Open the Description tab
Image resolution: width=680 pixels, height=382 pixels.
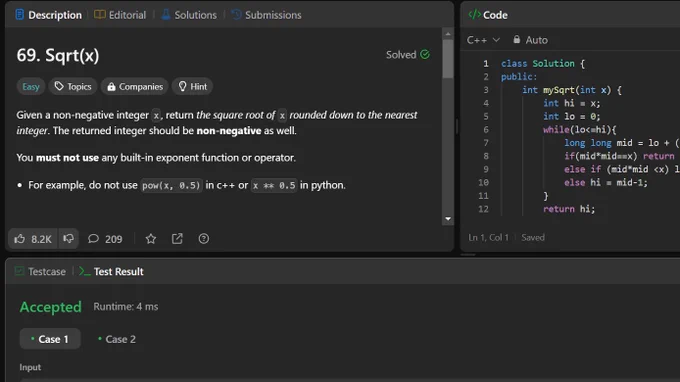click(49, 15)
